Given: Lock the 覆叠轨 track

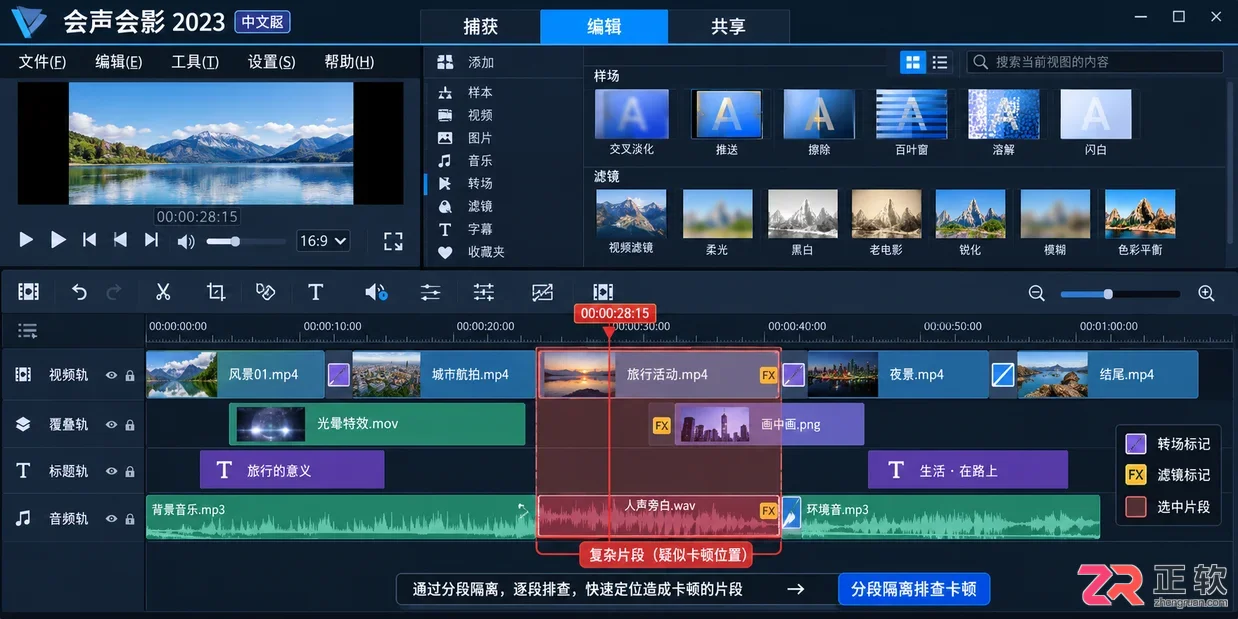Looking at the screenshot, I should pos(130,425).
